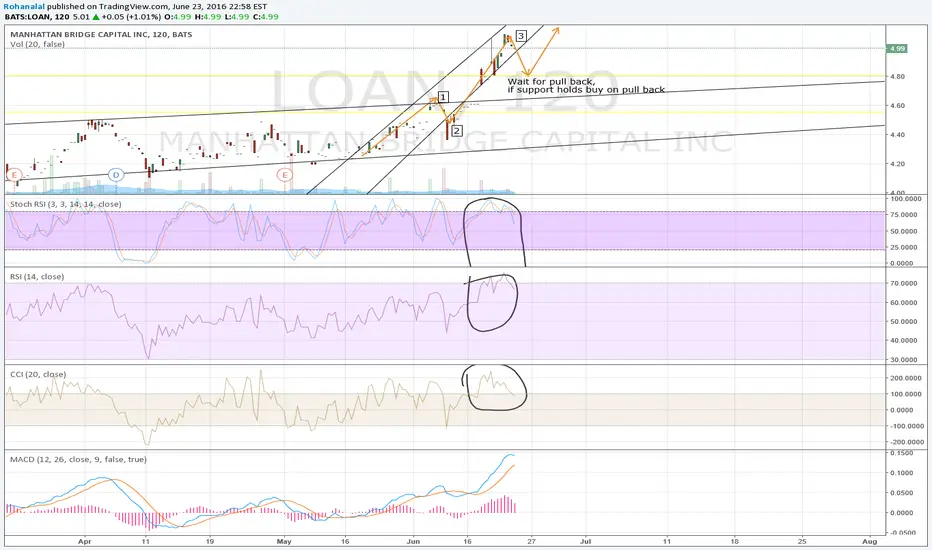The height and width of the screenshot is (550, 932).
Task: Click the -100.0000 CCI axis value
Action: [905, 426]
